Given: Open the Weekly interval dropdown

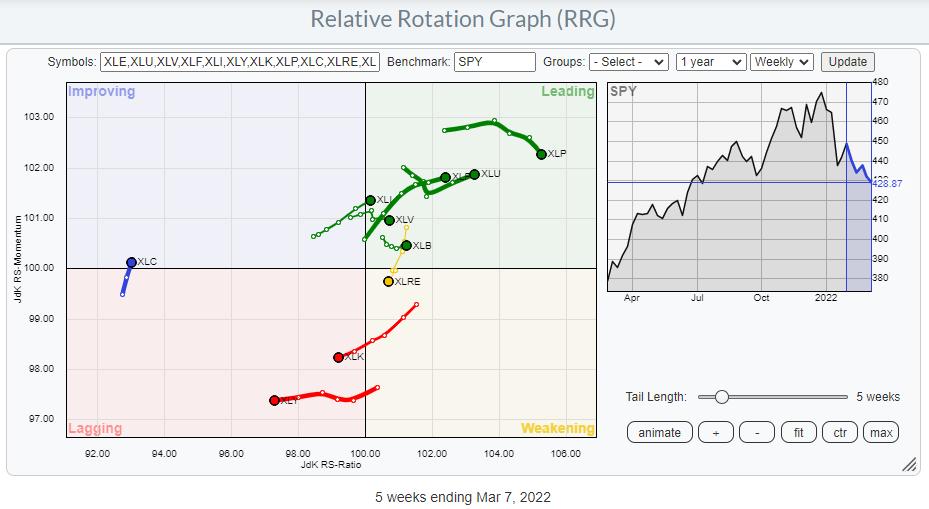Looking at the screenshot, I should click(x=782, y=62).
